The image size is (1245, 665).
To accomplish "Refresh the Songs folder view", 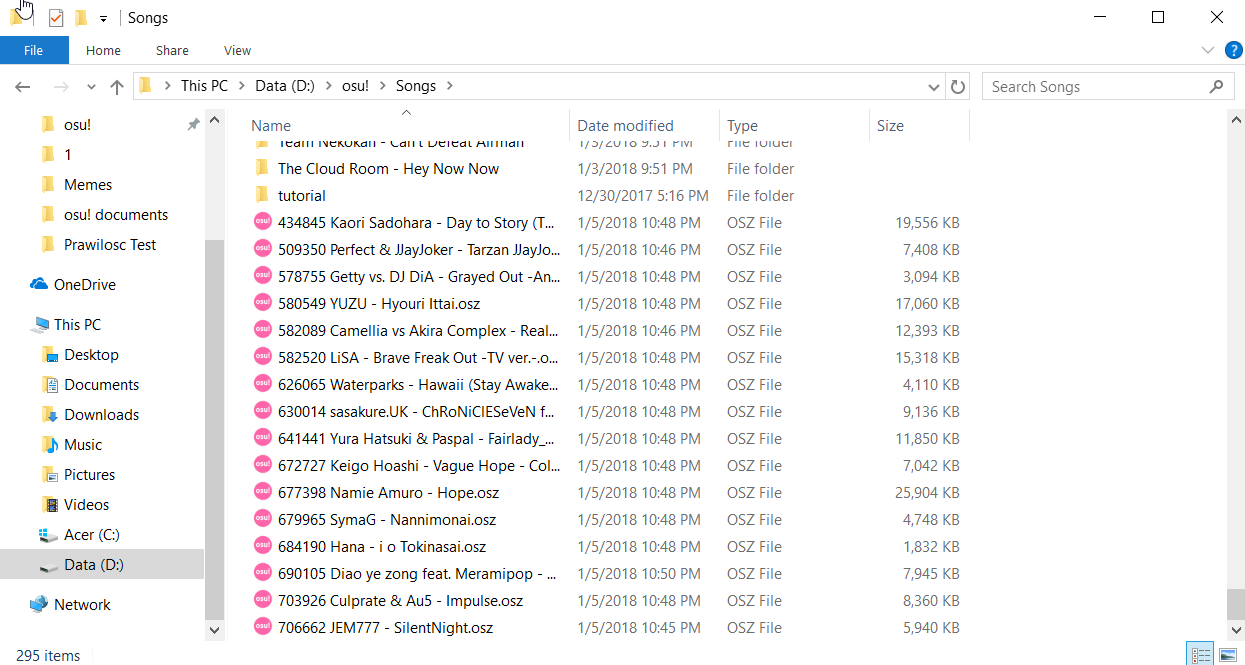I will [958, 87].
